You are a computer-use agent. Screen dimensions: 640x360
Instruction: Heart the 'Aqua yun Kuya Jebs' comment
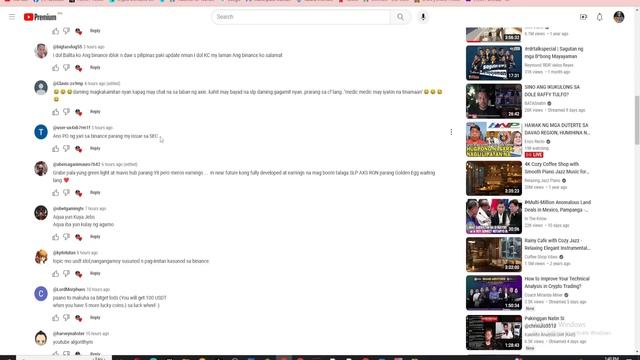(78, 237)
